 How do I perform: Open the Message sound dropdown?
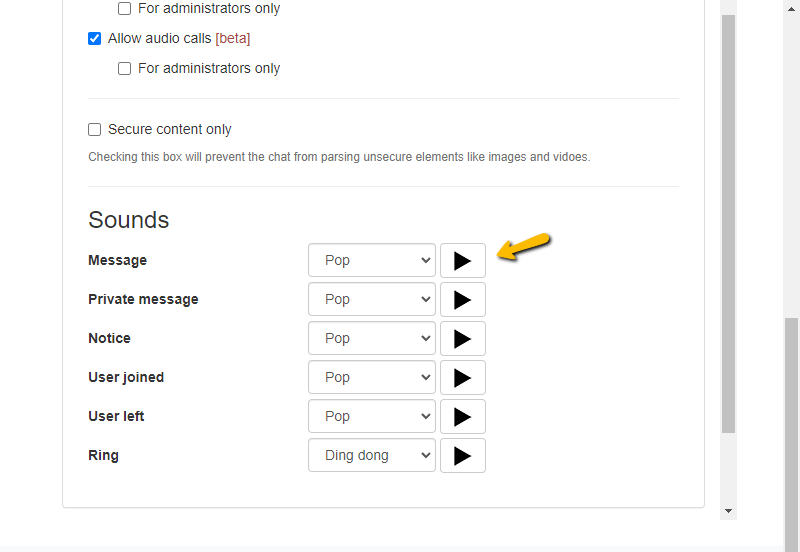pyautogui.click(x=371, y=260)
